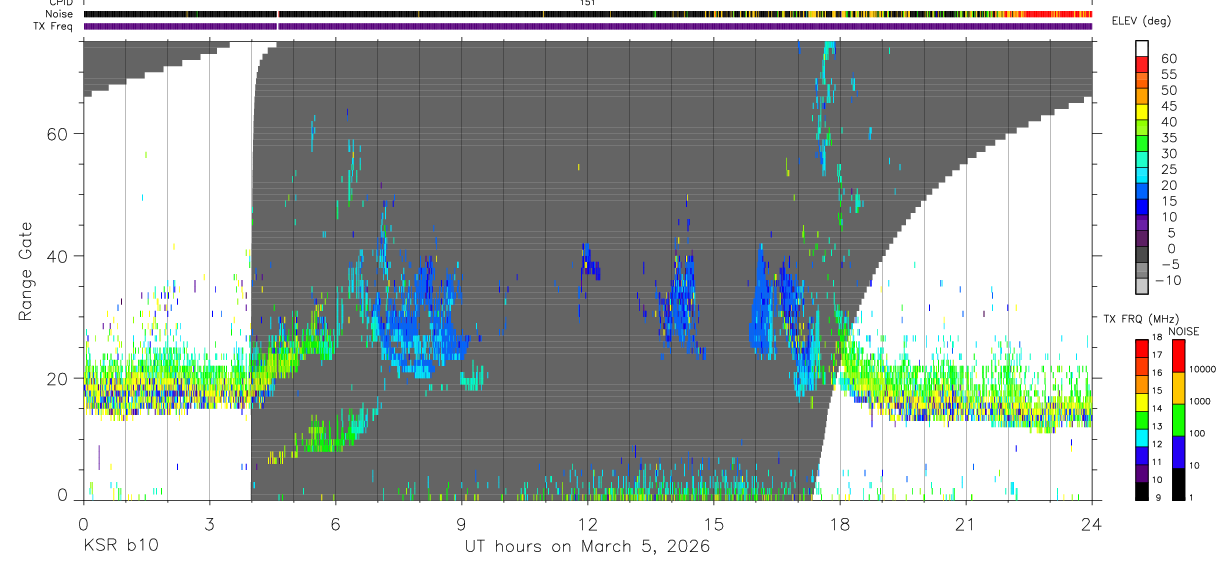This screenshot has width=1228, height=567.
Task: Click the 'TX Freq' row label at top left
Action: pos(54,26)
